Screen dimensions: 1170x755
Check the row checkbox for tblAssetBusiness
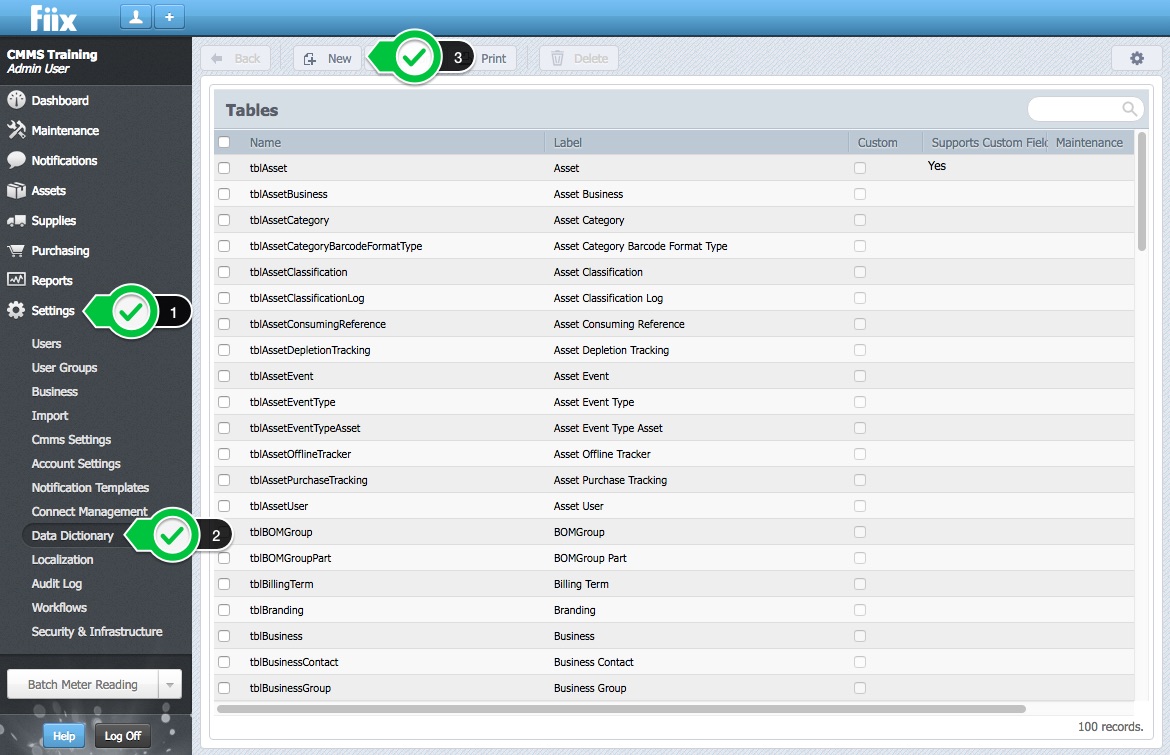click(x=224, y=194)
